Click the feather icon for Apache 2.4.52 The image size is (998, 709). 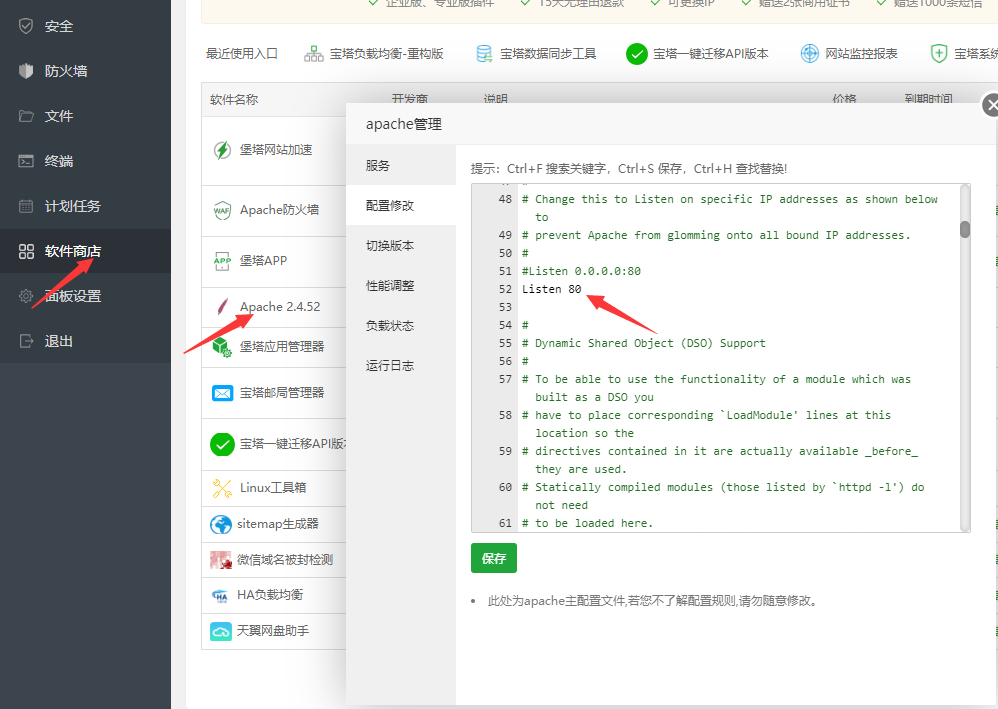tap(222, 307)
